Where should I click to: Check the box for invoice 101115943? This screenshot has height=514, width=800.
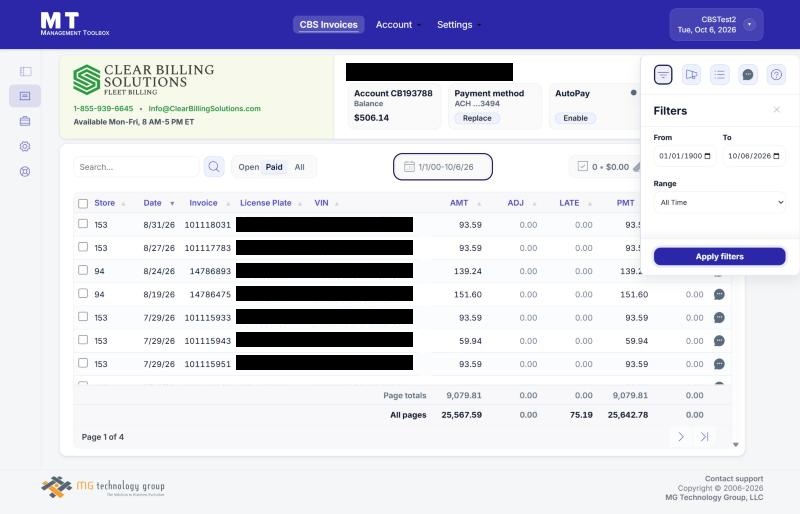point(83,339)
